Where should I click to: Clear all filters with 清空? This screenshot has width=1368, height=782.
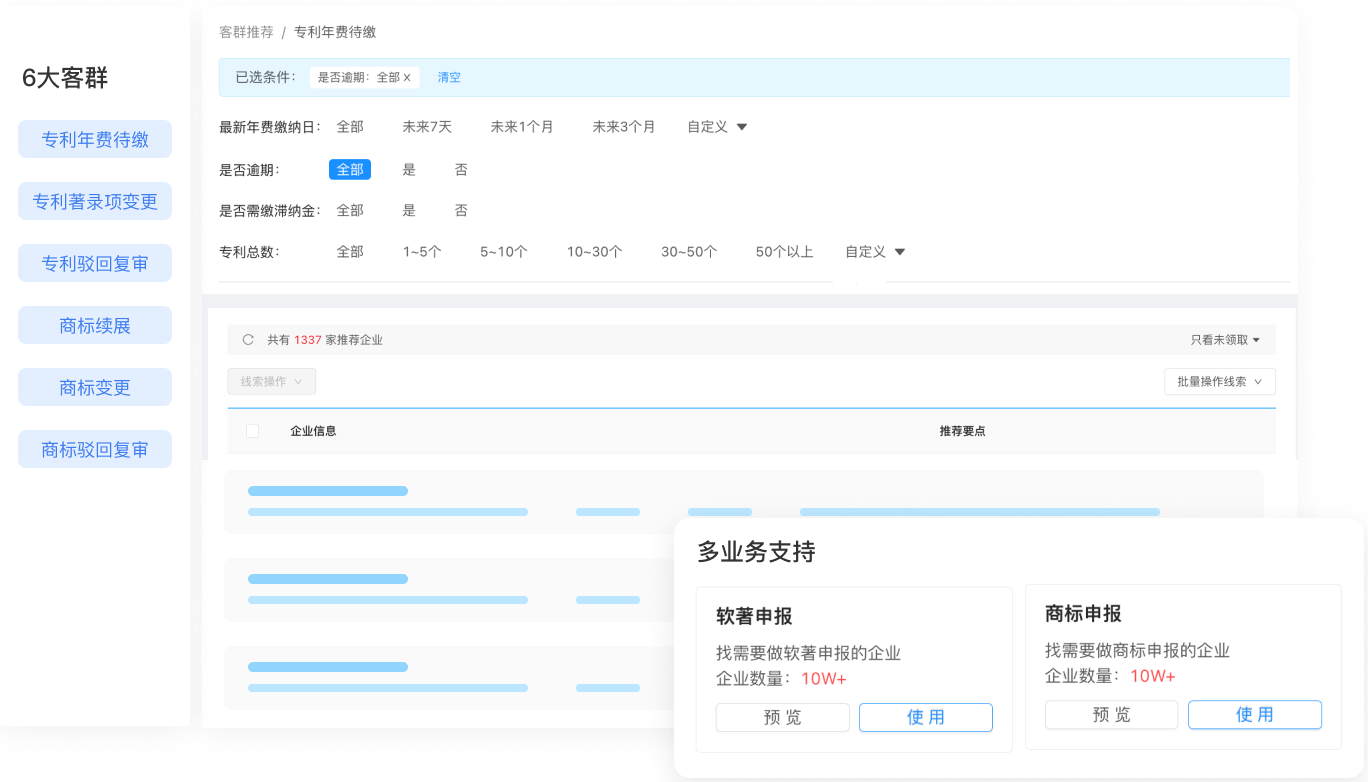click(x=449, y=77)
